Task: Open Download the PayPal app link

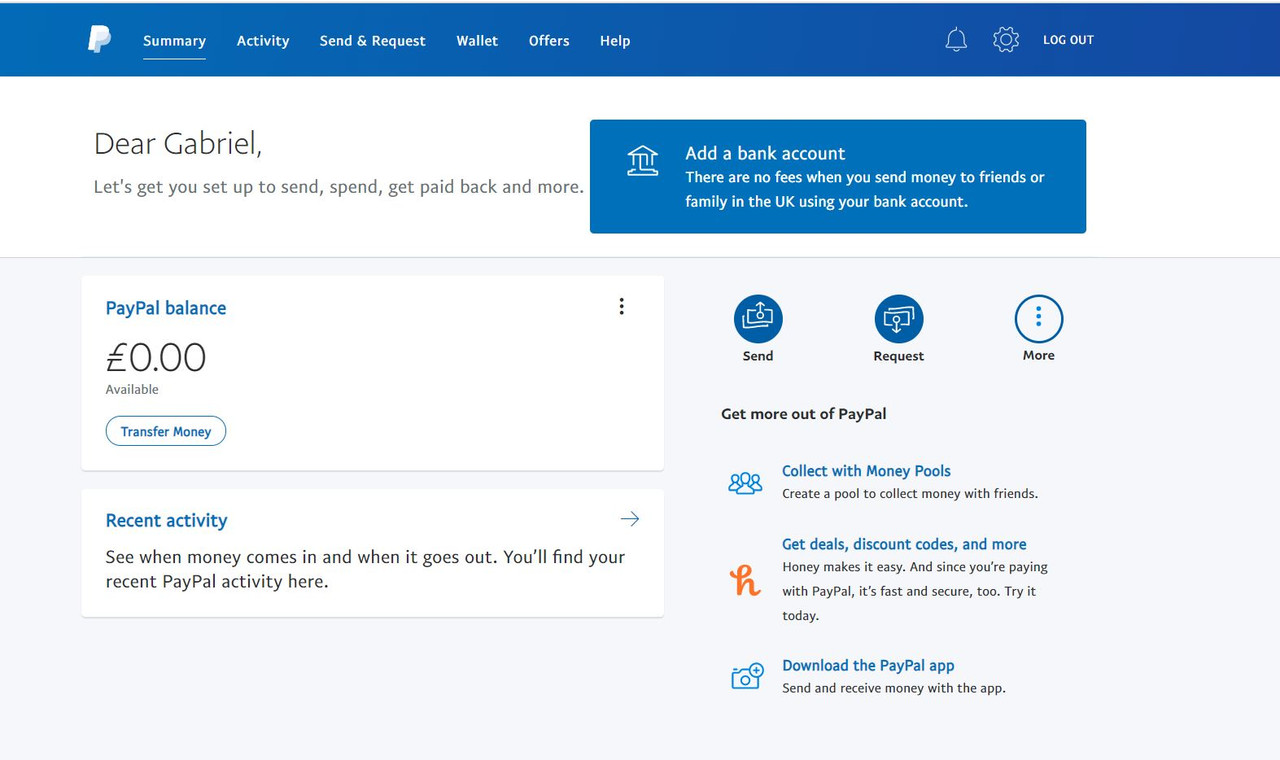Action: tap(868, 665)
